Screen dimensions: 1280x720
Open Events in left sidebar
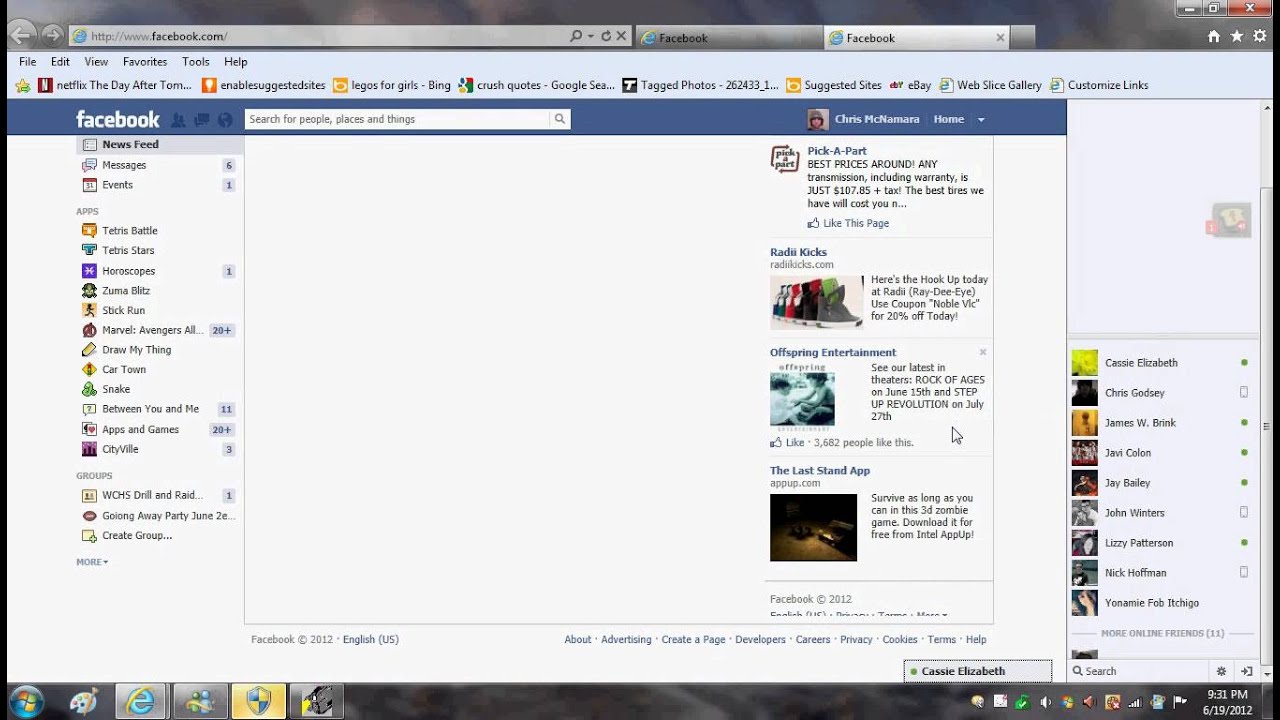tap(117, 185)
